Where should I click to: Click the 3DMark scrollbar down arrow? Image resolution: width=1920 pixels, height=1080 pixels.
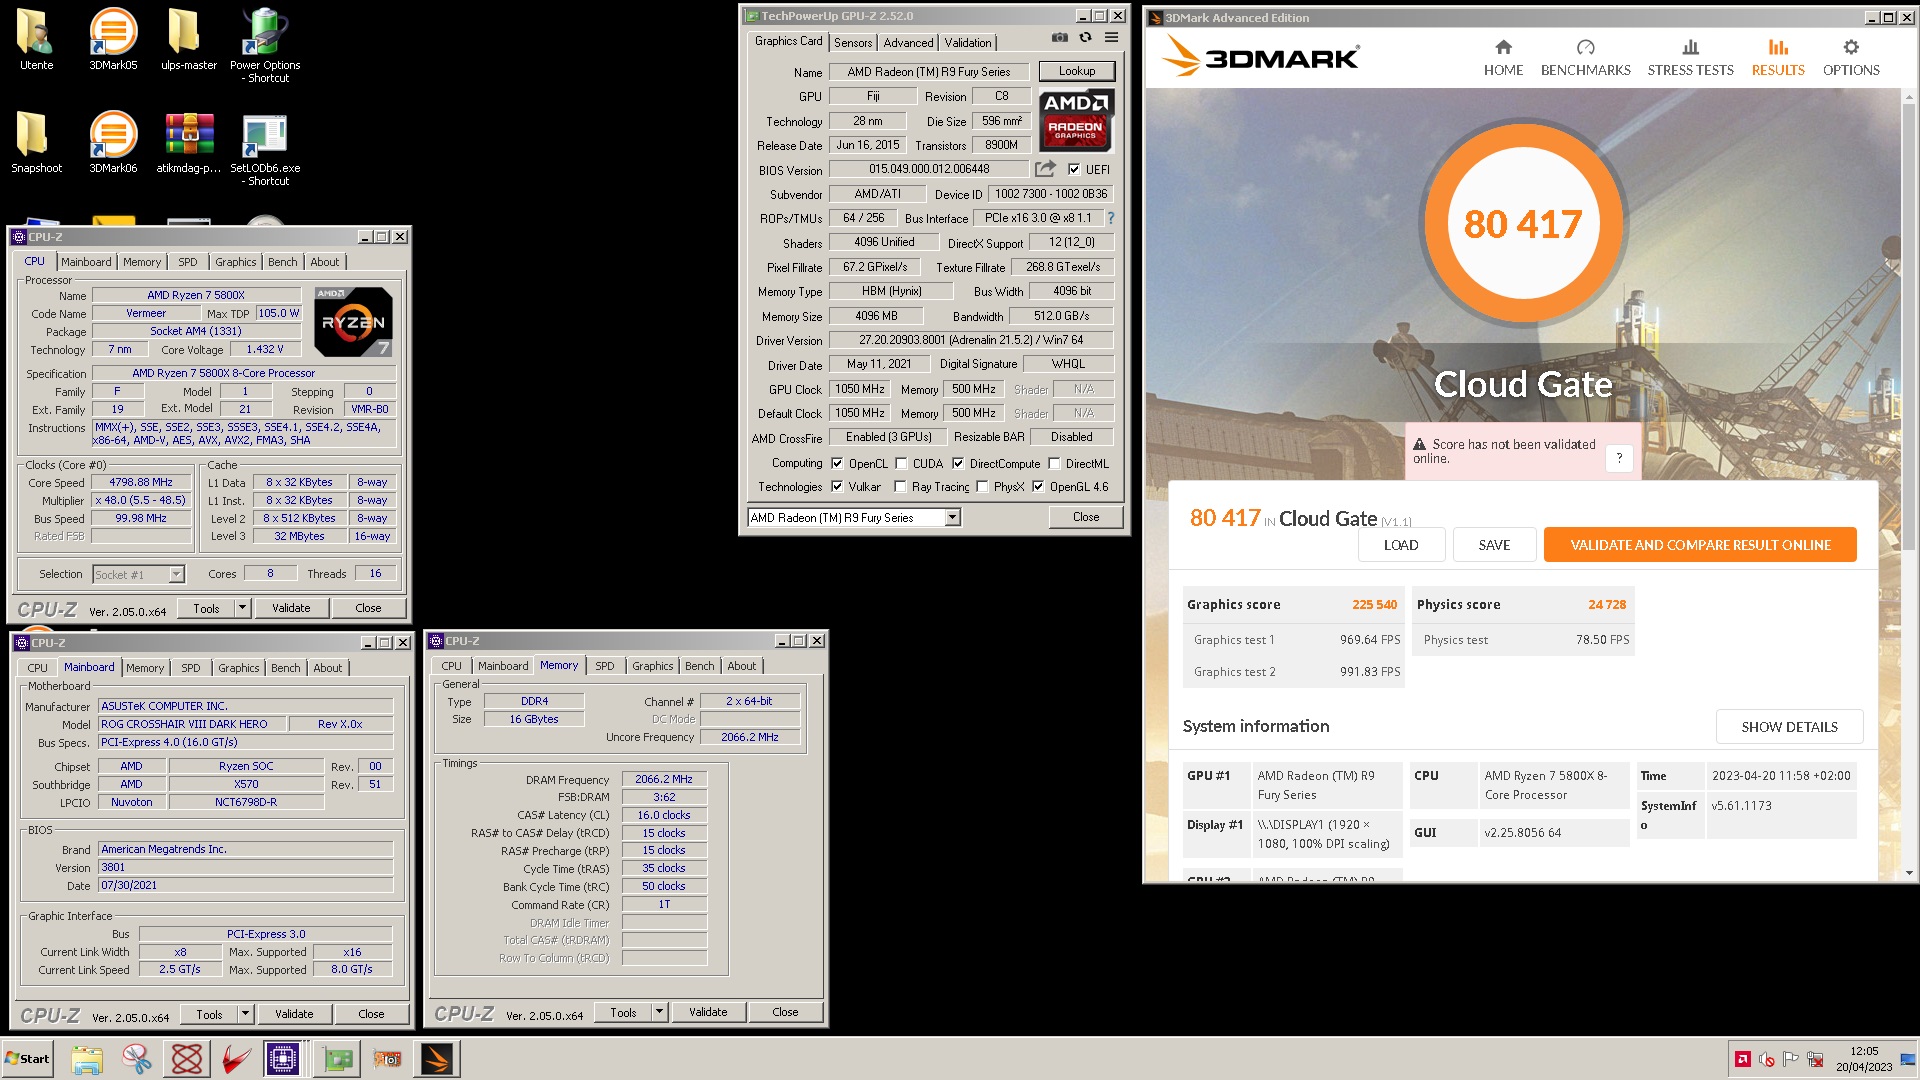(1909, 873)
